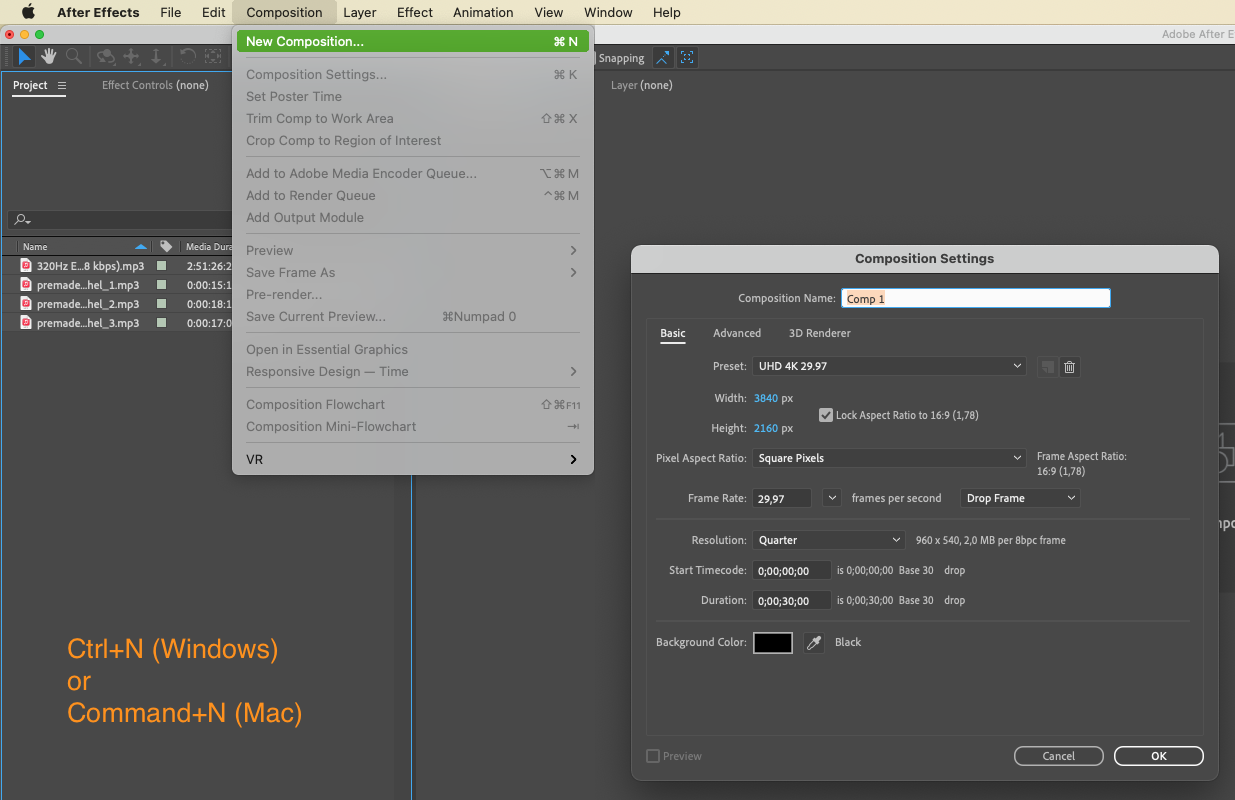1235x800 pixels.
Task: Toggle Lock Aspect Ratio to 16:9 checkbox
Action: click(x=826, y=415)
